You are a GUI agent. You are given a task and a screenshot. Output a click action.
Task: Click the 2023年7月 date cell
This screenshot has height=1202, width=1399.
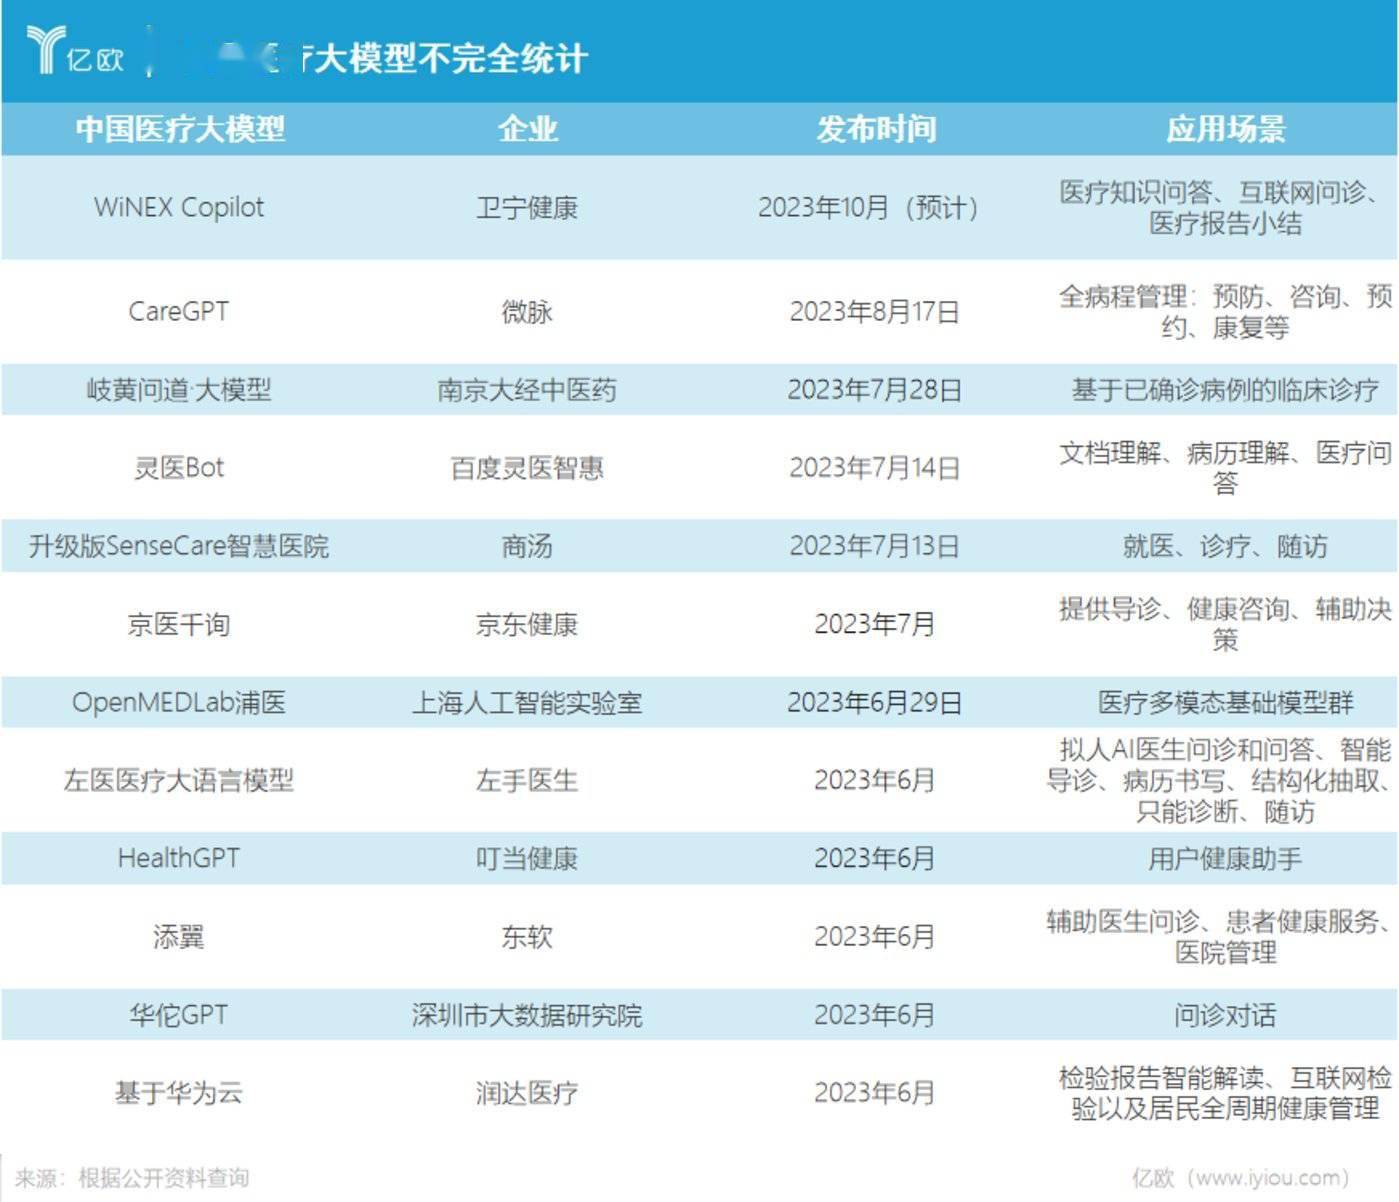[875, 625]
